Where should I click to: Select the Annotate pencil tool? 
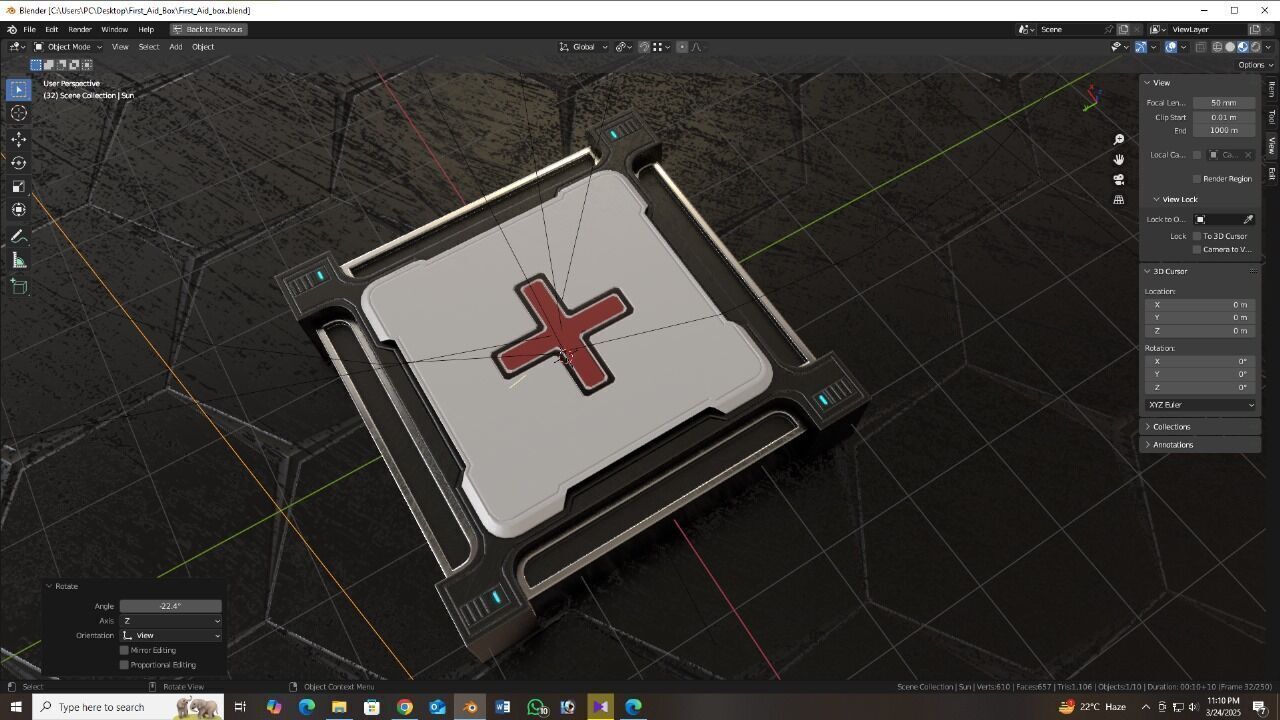(x=18, y=237)
